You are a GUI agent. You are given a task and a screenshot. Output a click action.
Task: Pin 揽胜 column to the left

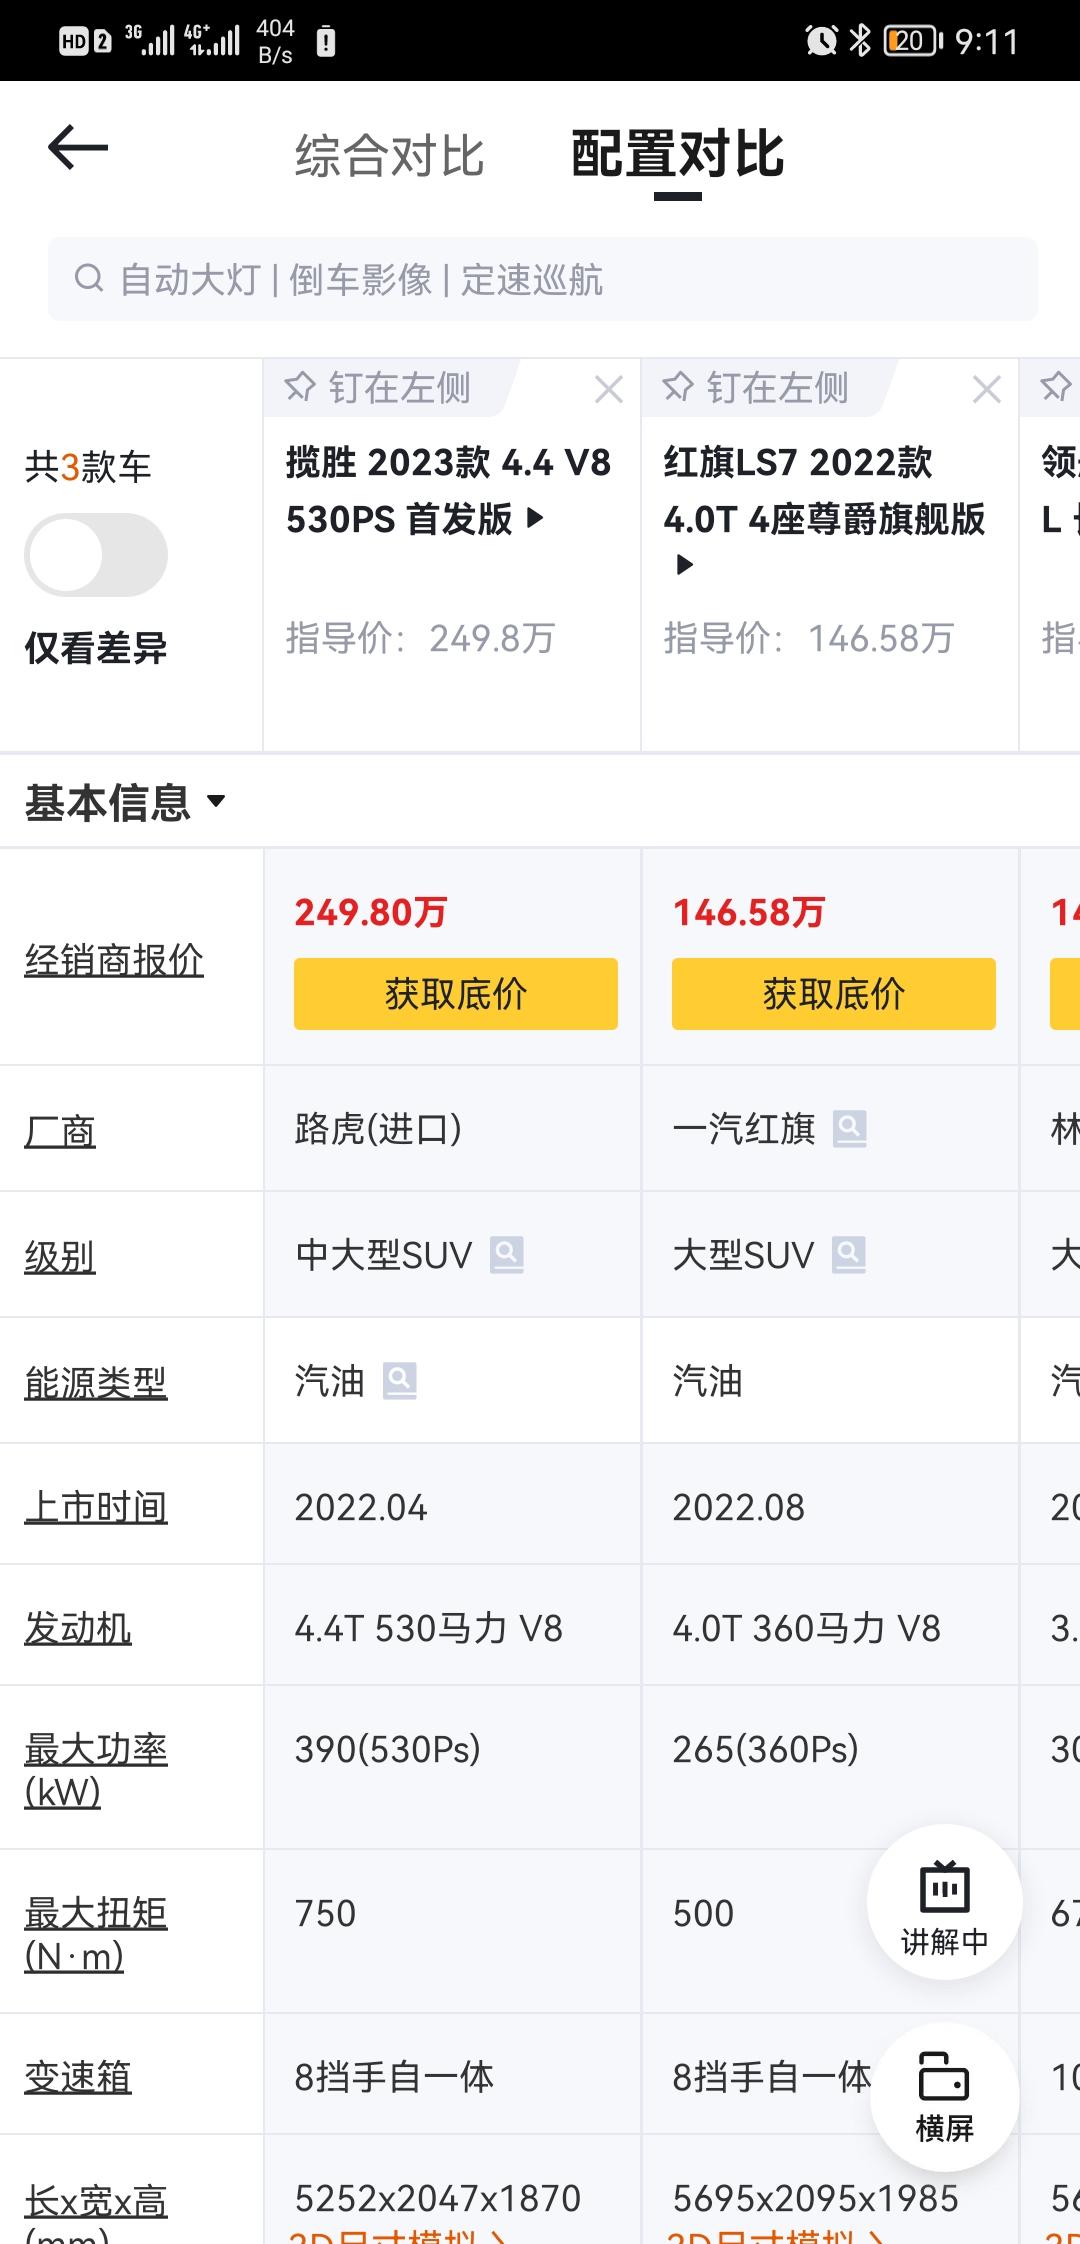pos(380,388)
